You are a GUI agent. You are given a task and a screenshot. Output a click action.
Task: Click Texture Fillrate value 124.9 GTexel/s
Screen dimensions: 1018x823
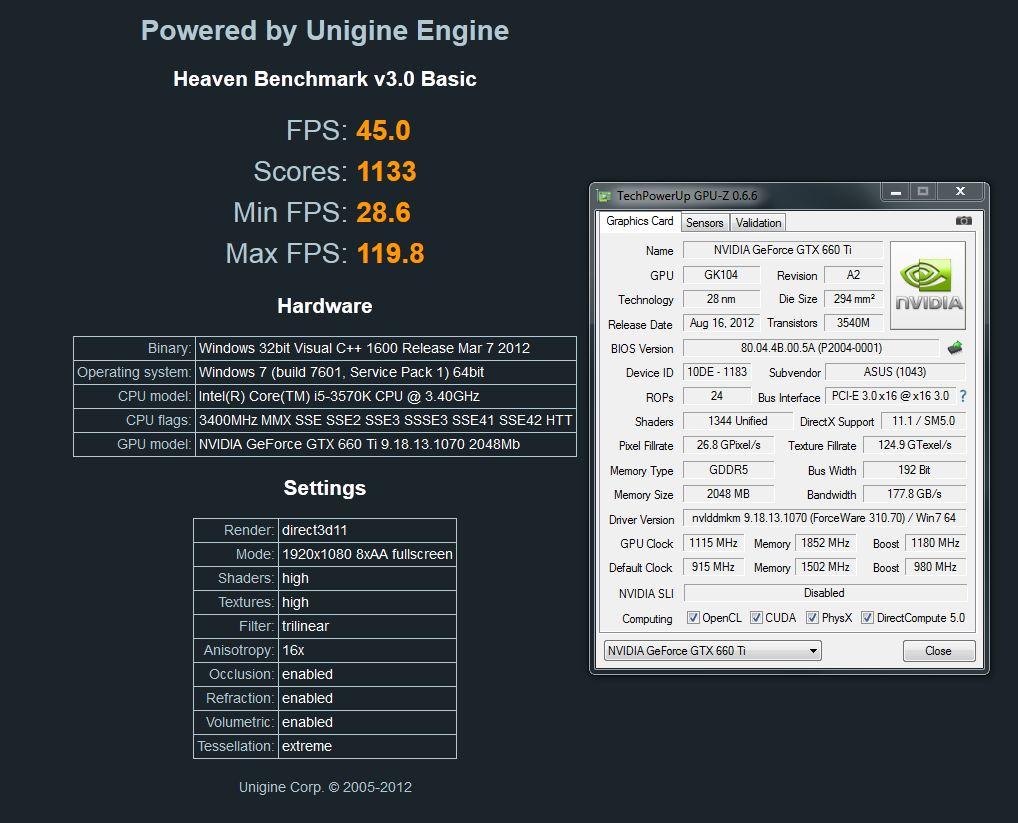click(x=915, y=445)
